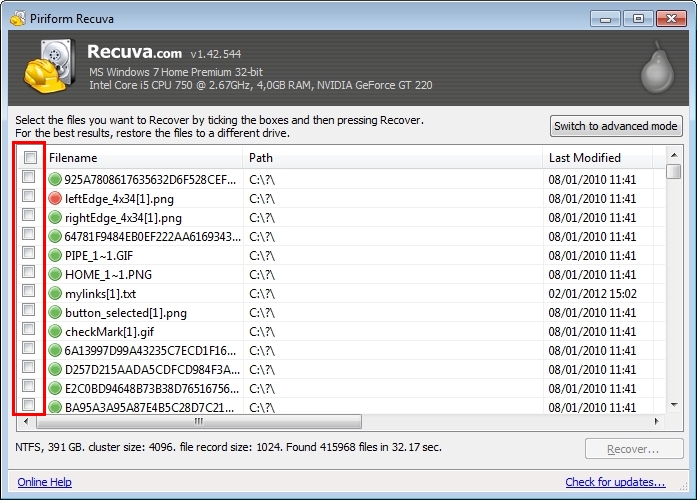The image size is (697, 500).
Task: Sort by Last Modified column header
Action: point(597,157)
